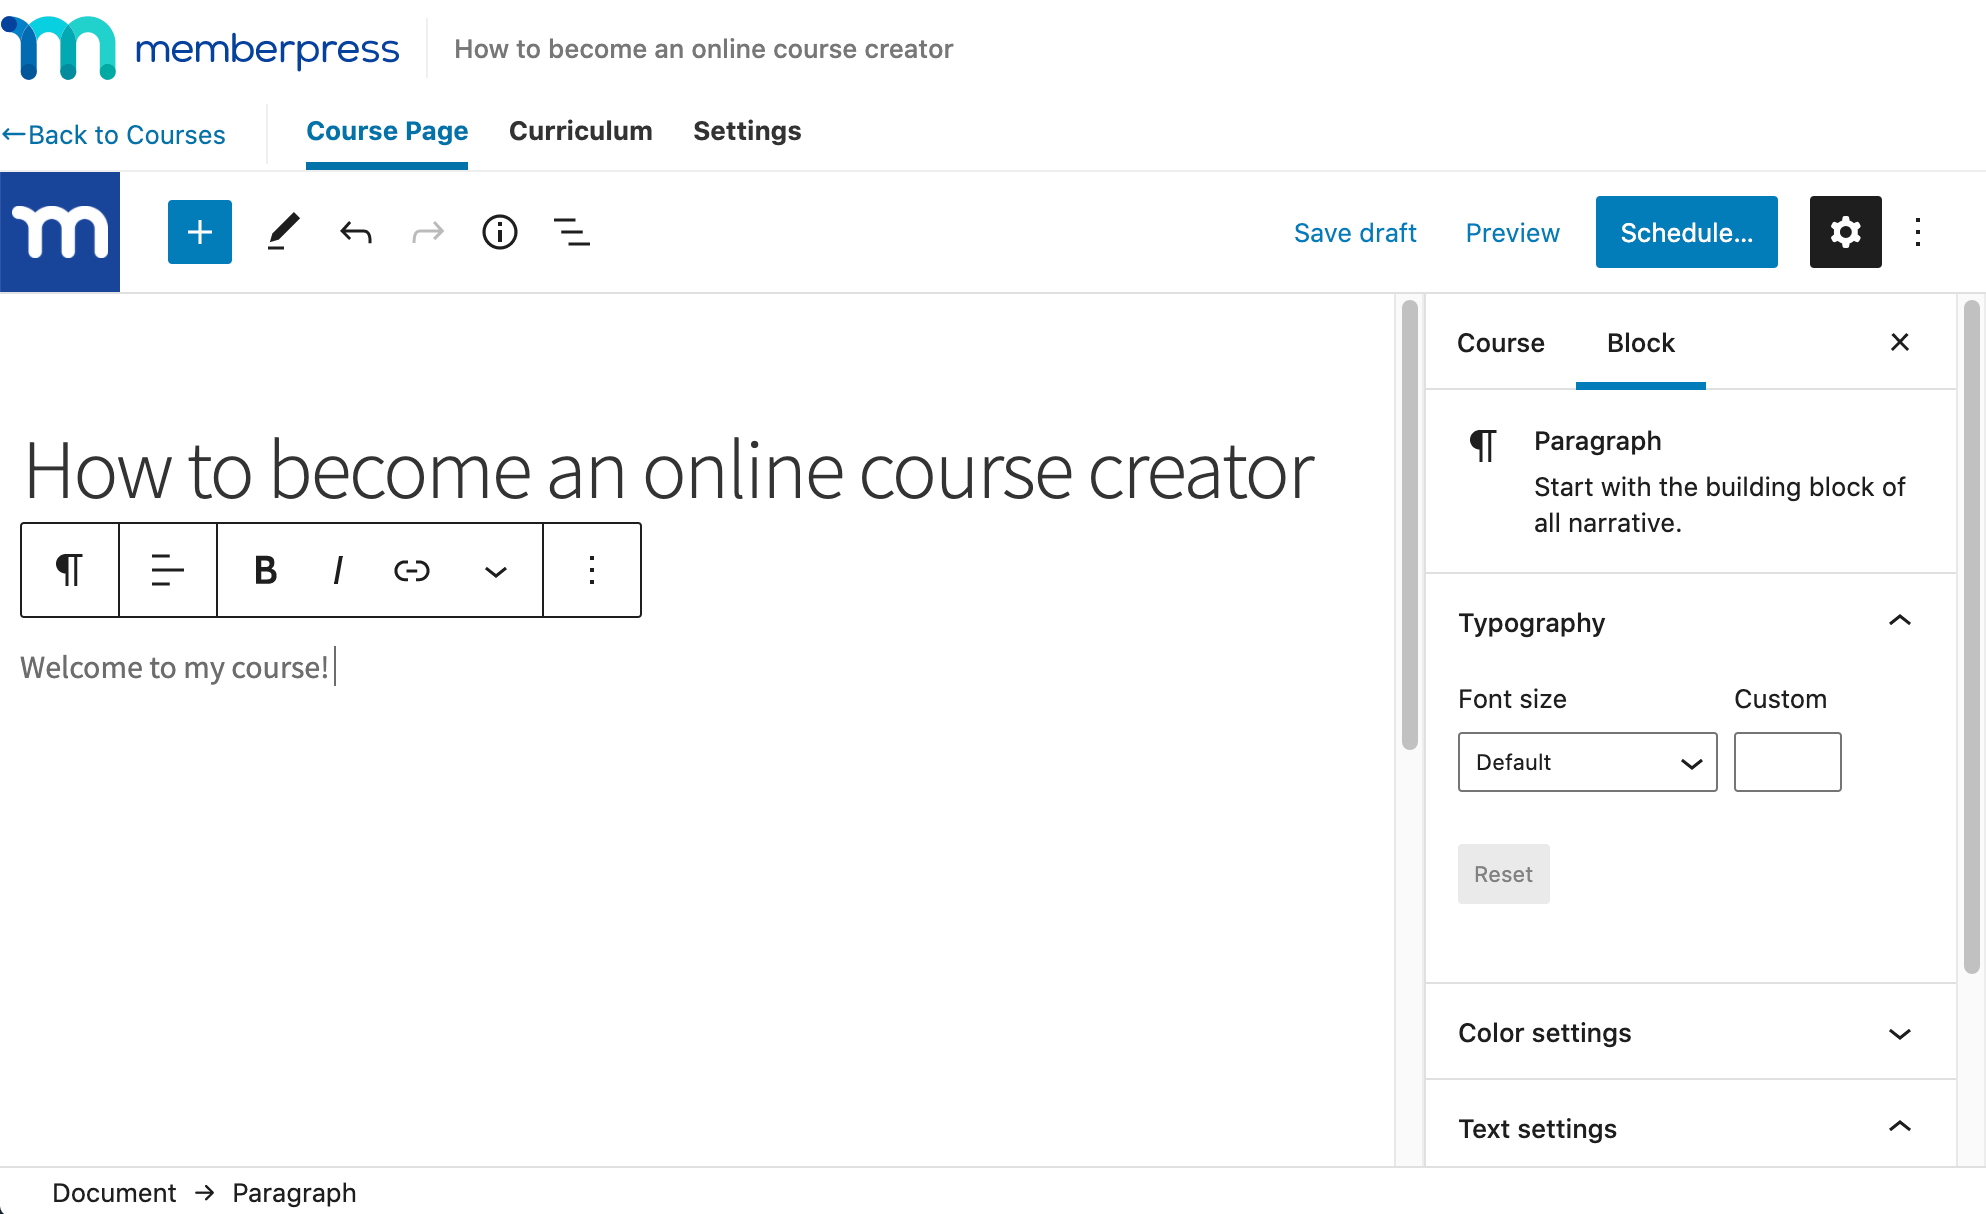Image resolution: width=1986 pixels, height=1214 pixels.
Task: Switch to the Course sidebar tab
Action: pos(1500,343)
